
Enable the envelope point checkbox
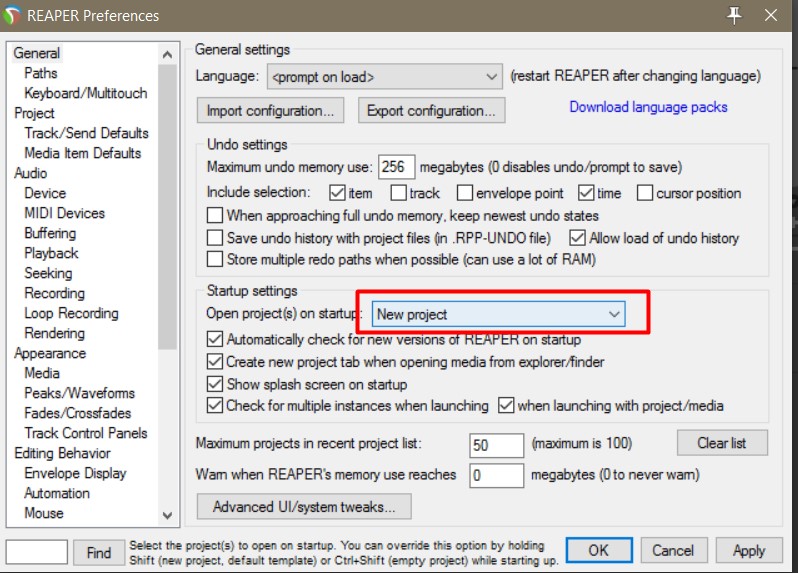point(465,193)
